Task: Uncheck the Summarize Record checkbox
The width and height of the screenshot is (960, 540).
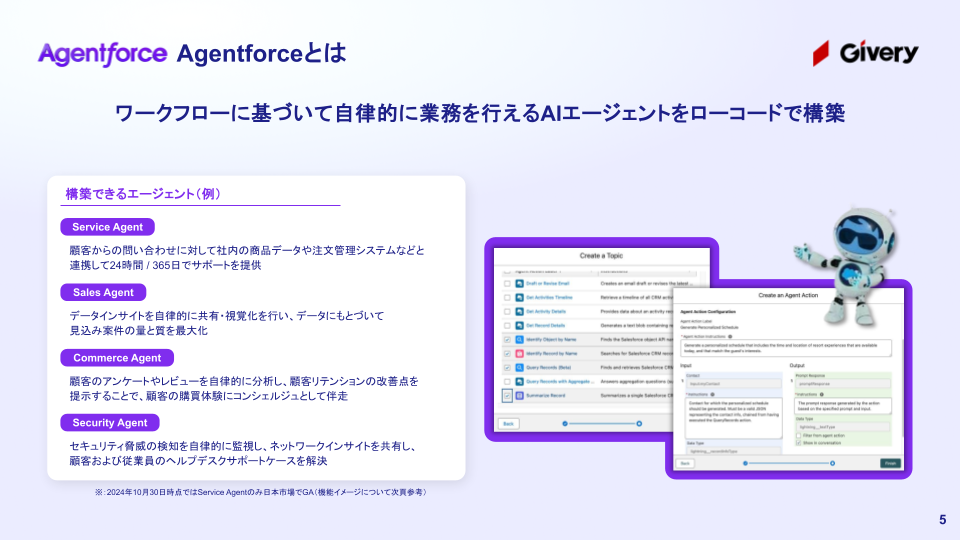Action: pyautogui.click(x=507, y=396)
